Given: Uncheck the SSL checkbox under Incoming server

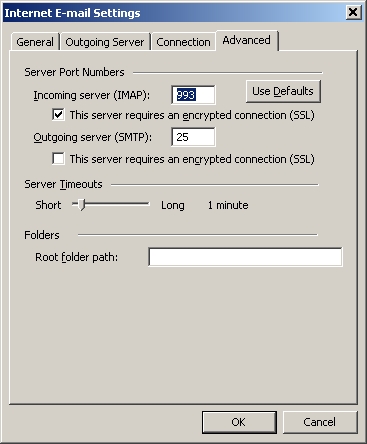Looking at the screenshot, I should point(59,115).
